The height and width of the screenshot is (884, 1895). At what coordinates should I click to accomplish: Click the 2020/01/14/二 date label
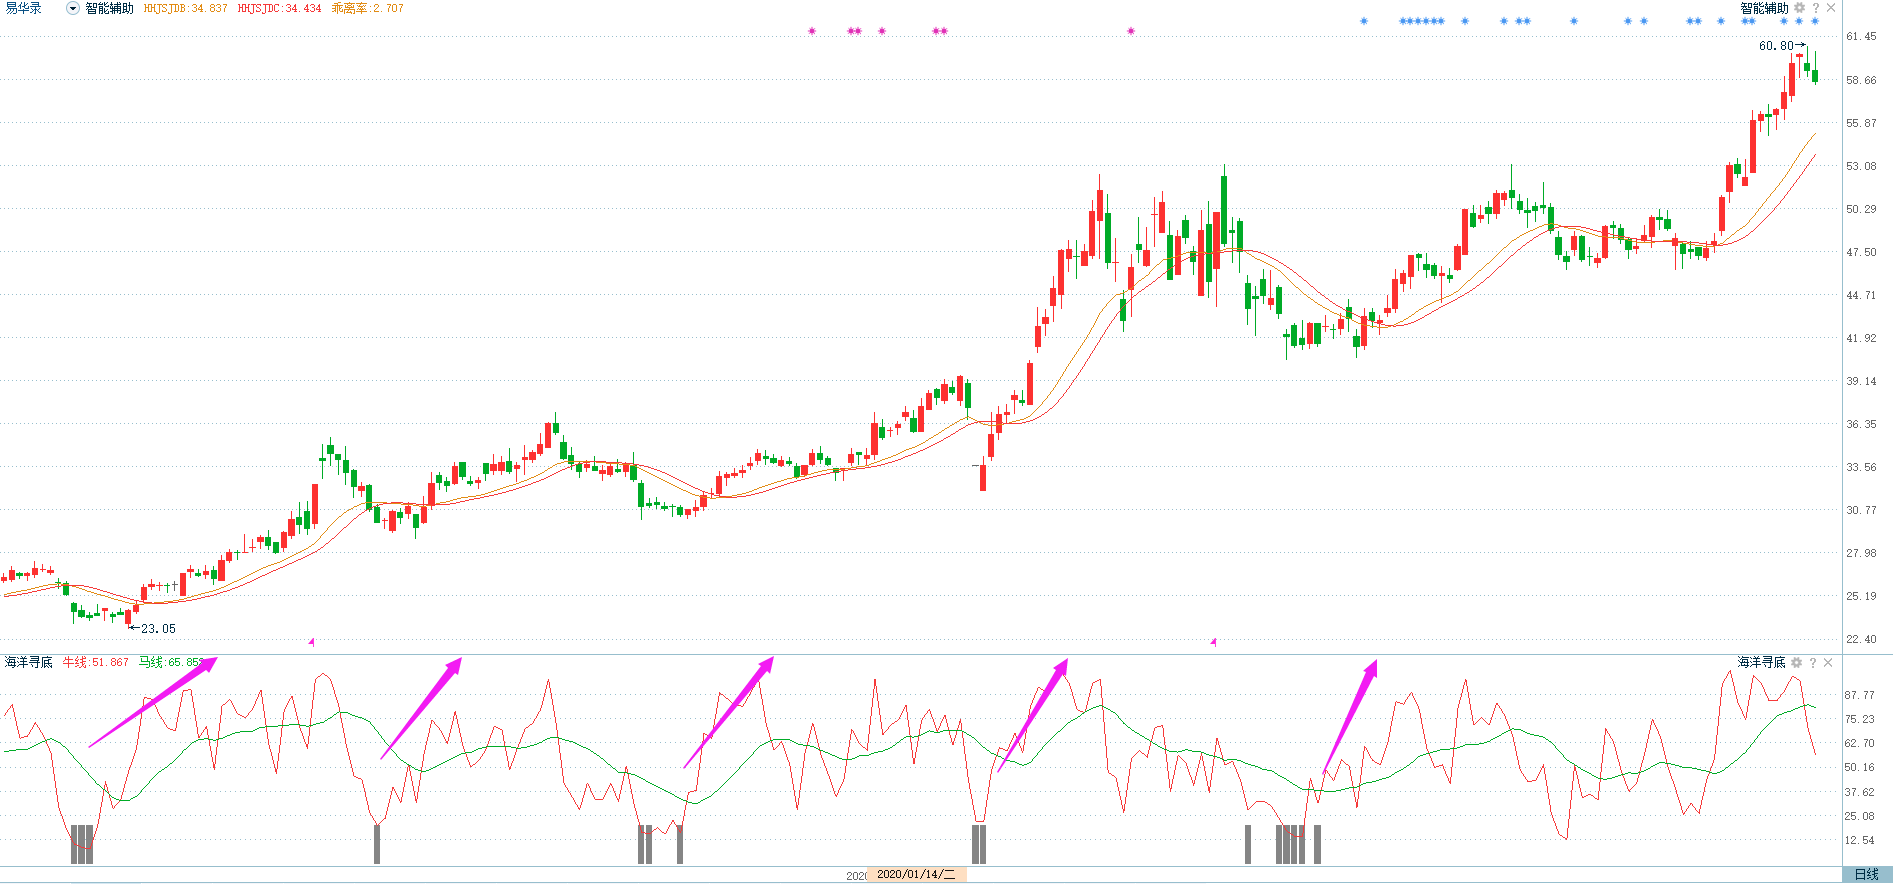tap(916, 875)
